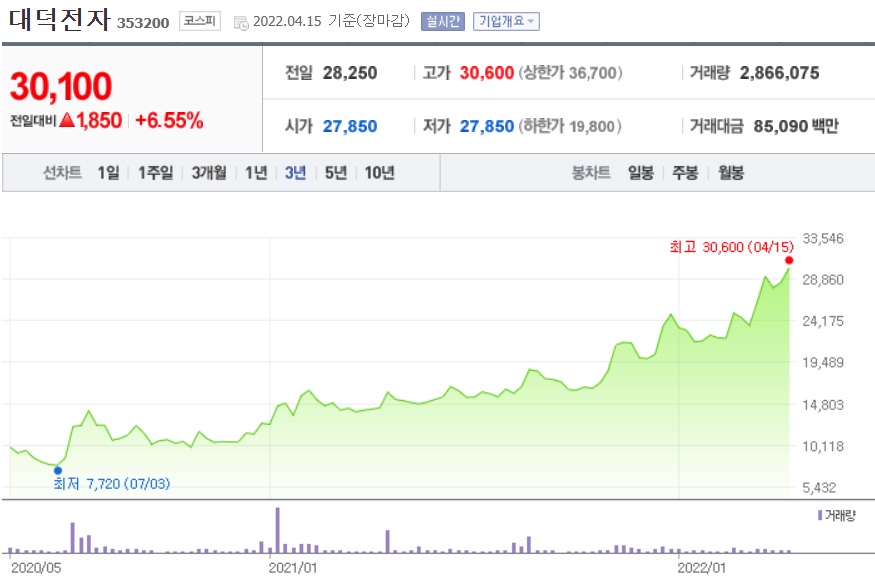Click the 33,546 y-axis value
This screenshot has width=875, height=582.
[823, 238]
